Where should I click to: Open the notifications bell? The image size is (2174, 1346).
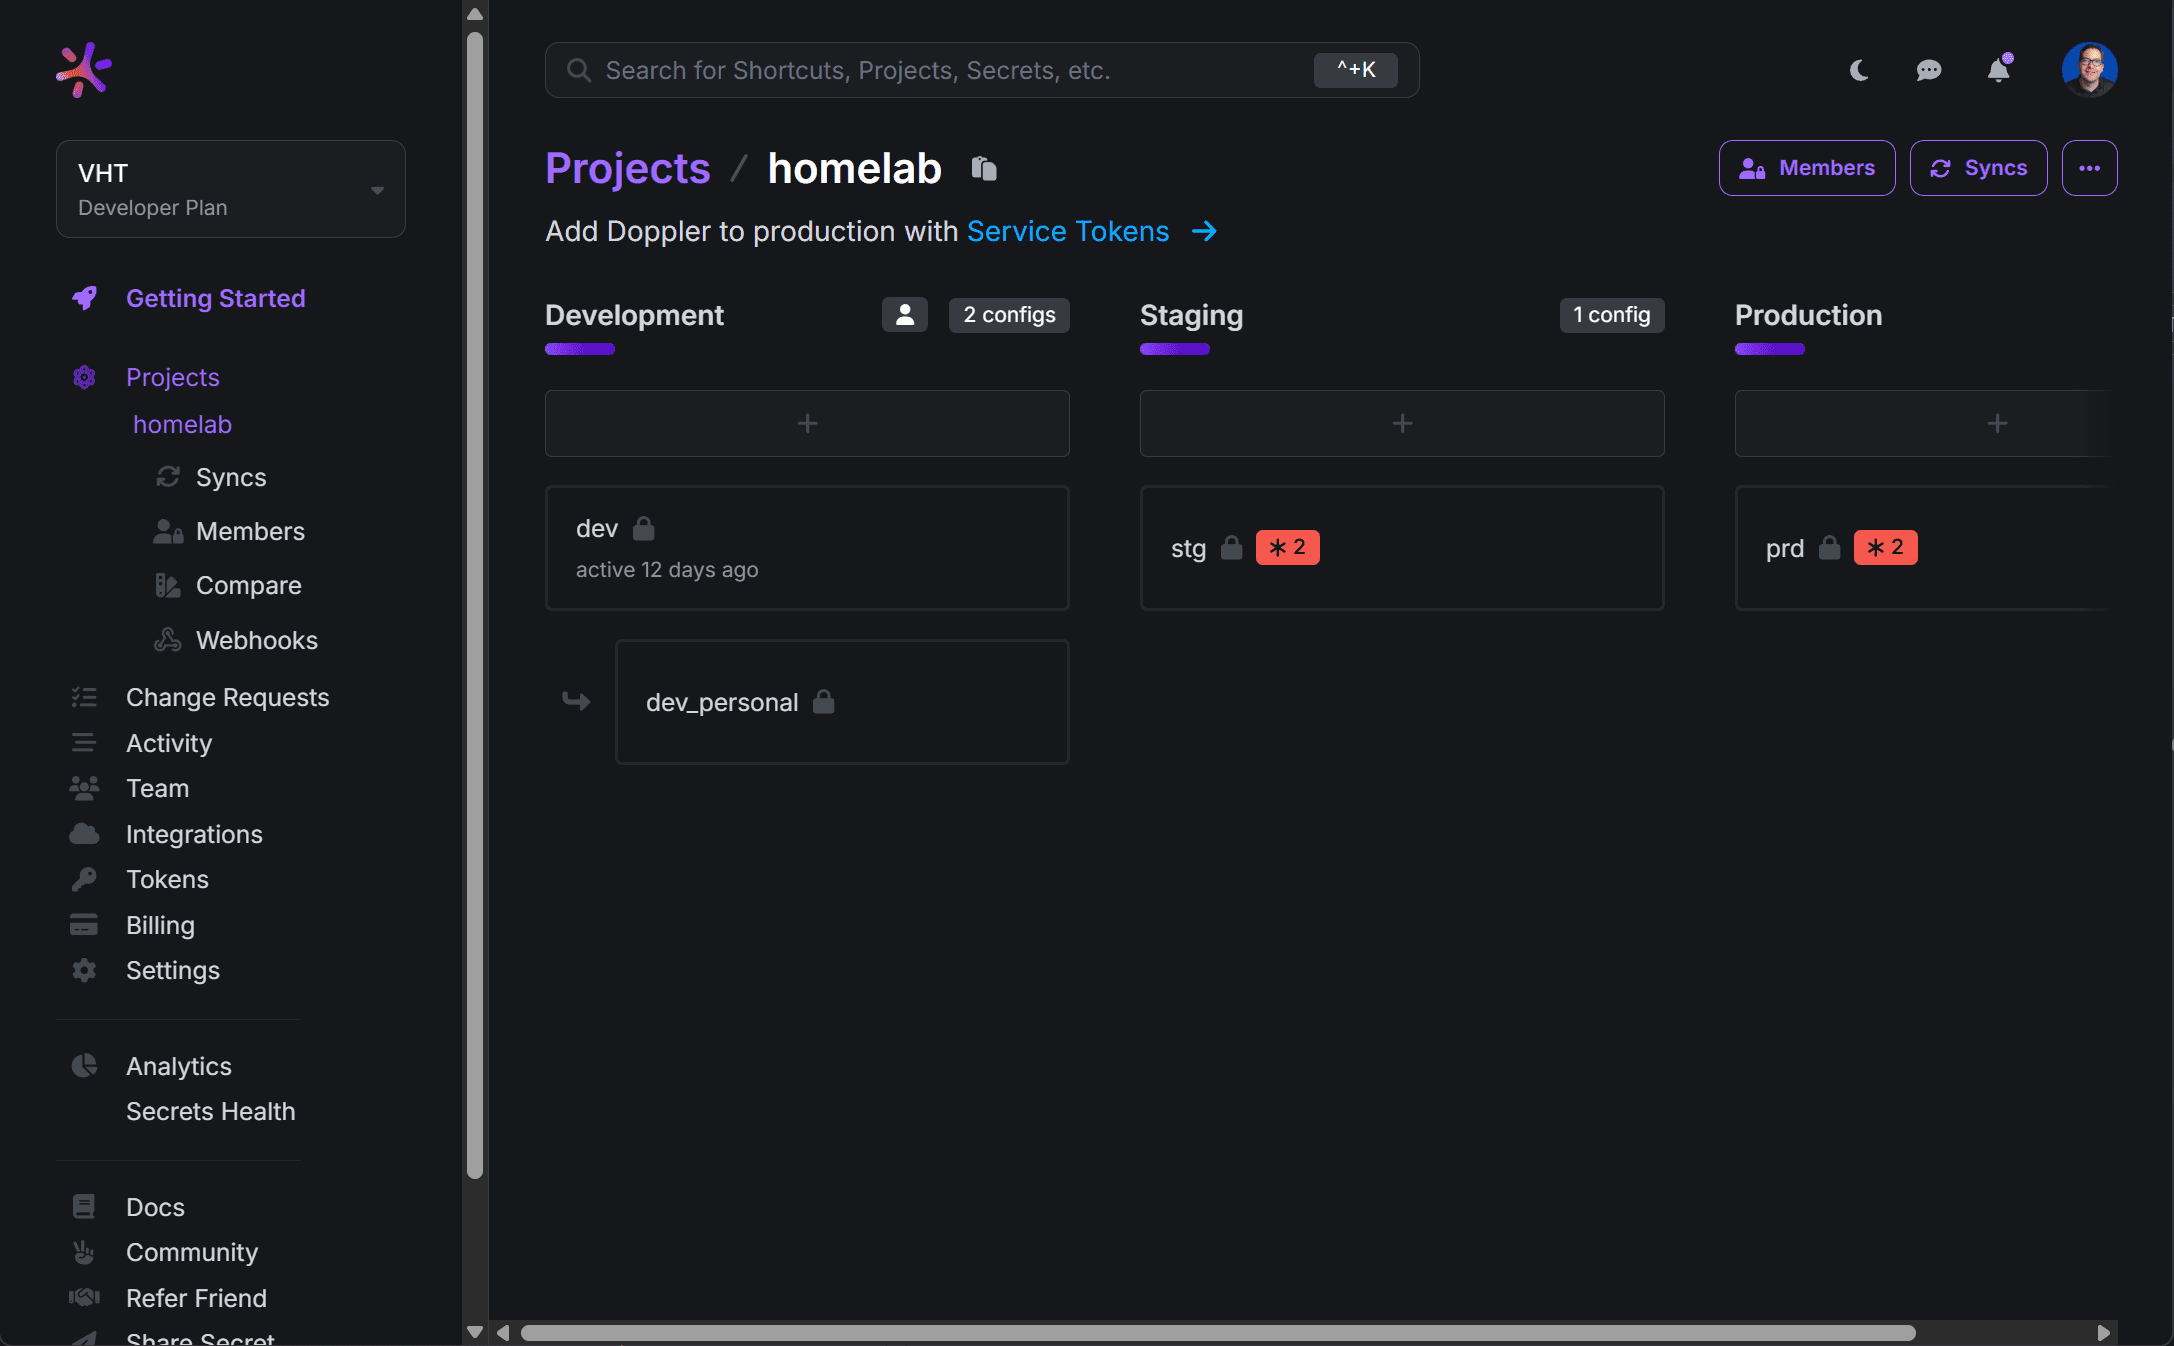pos(1999,70)
